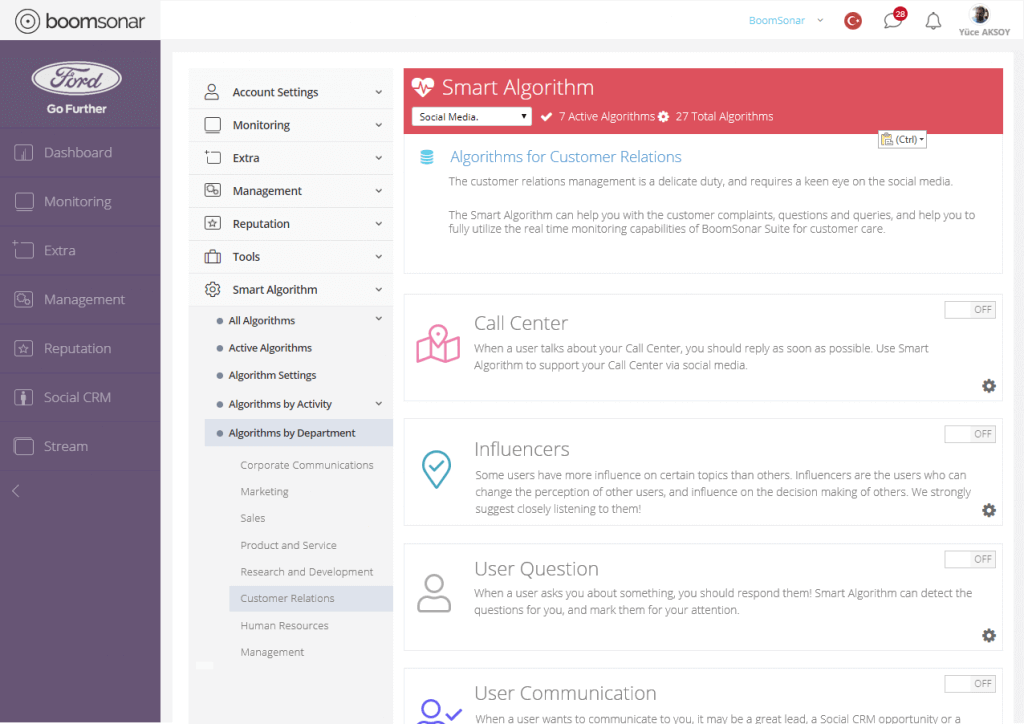The width and height of the screenshot is (1024, 724).
Task: Click the Stream sidebar icon
Action: point(24,447)
